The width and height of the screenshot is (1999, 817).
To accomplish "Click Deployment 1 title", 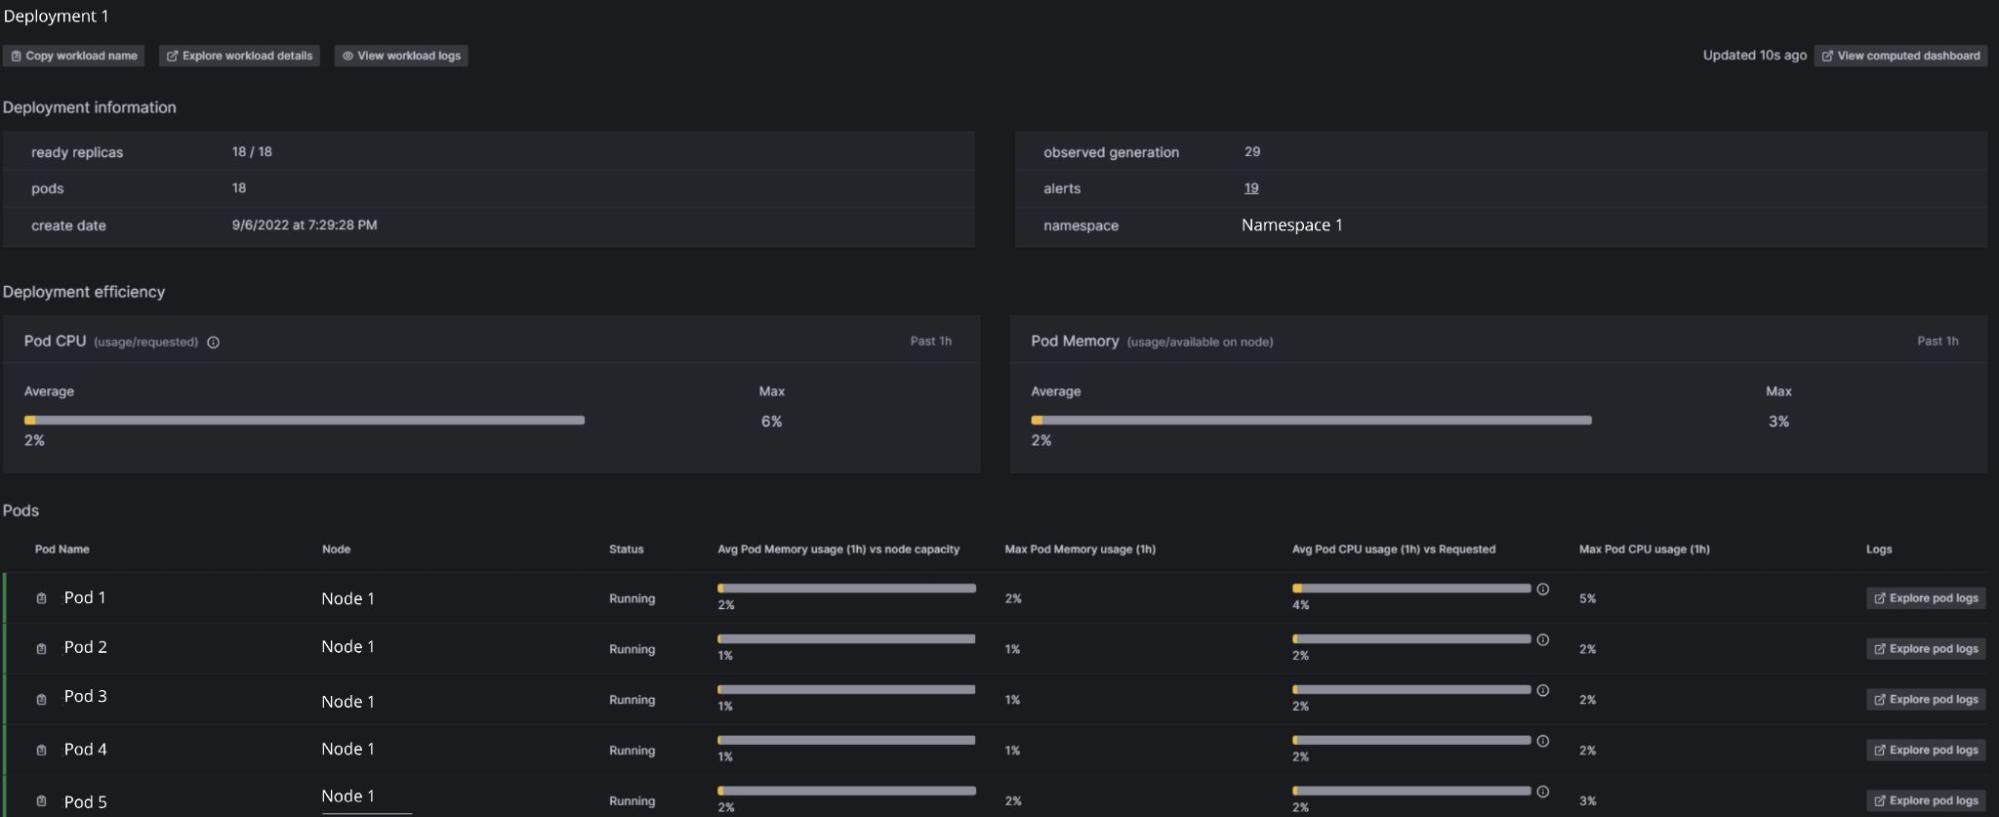I will (x=56, y=16).
